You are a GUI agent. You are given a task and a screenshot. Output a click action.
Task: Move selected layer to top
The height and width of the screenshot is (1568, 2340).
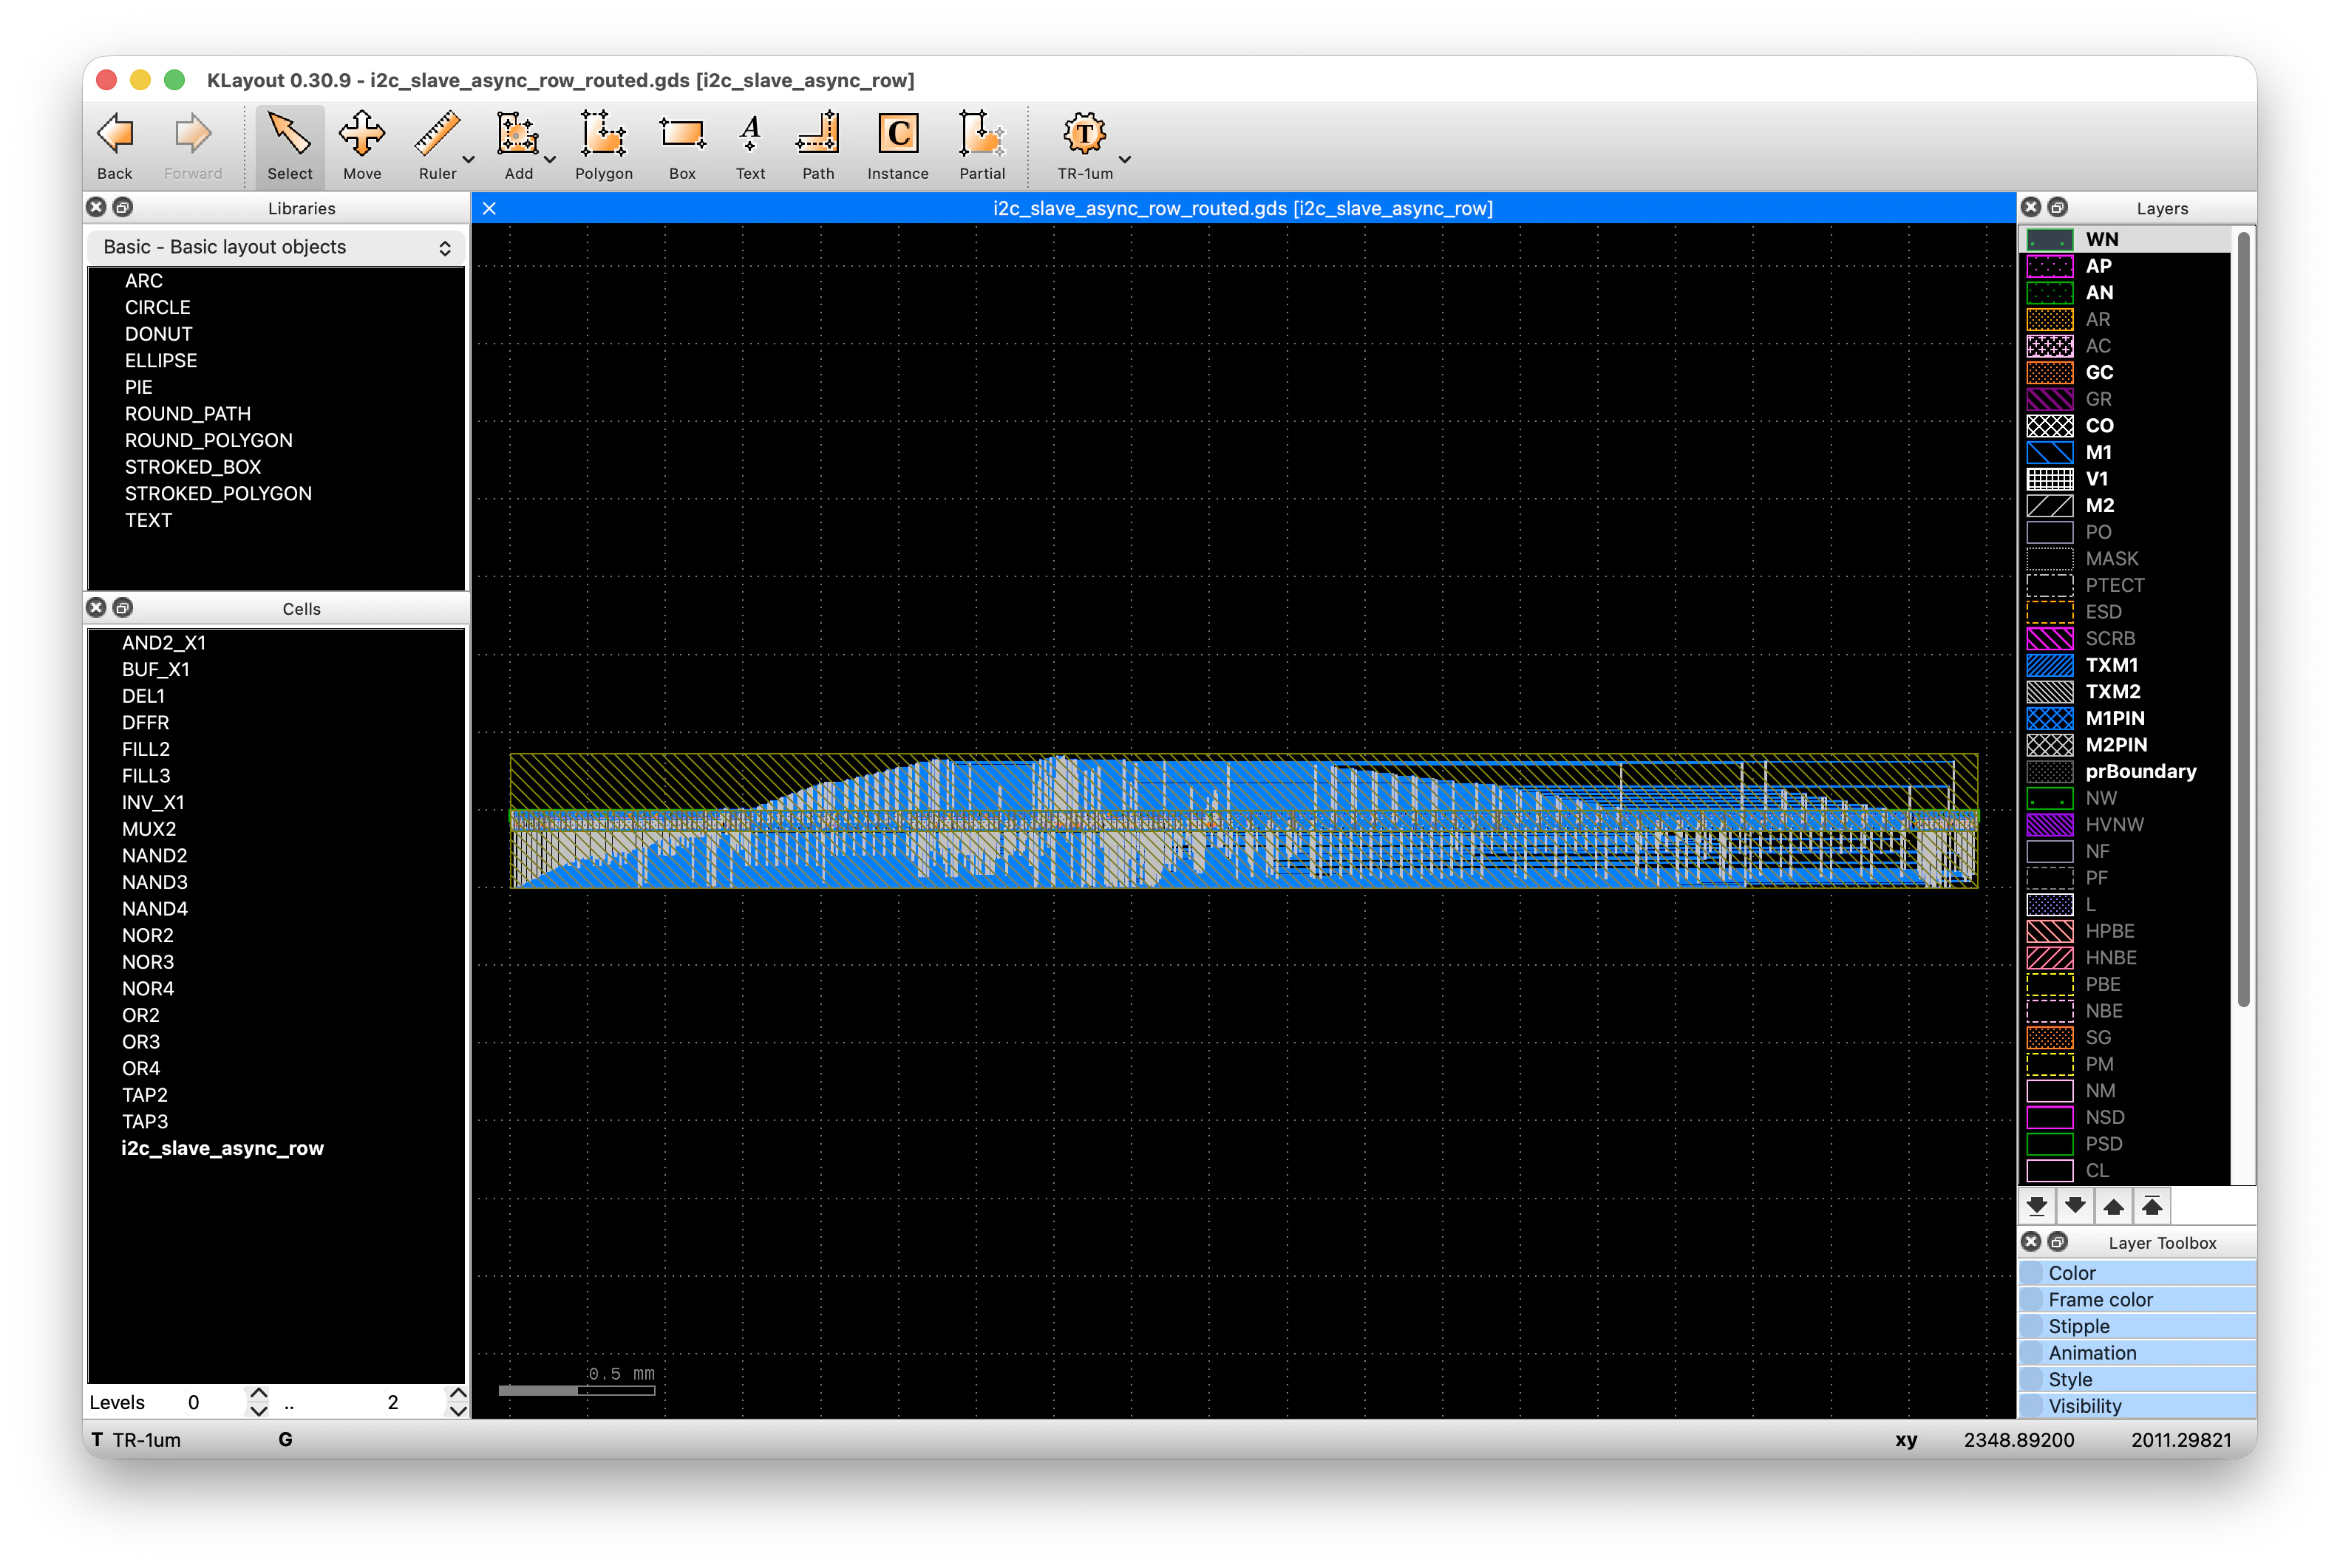(2152, 1206)
